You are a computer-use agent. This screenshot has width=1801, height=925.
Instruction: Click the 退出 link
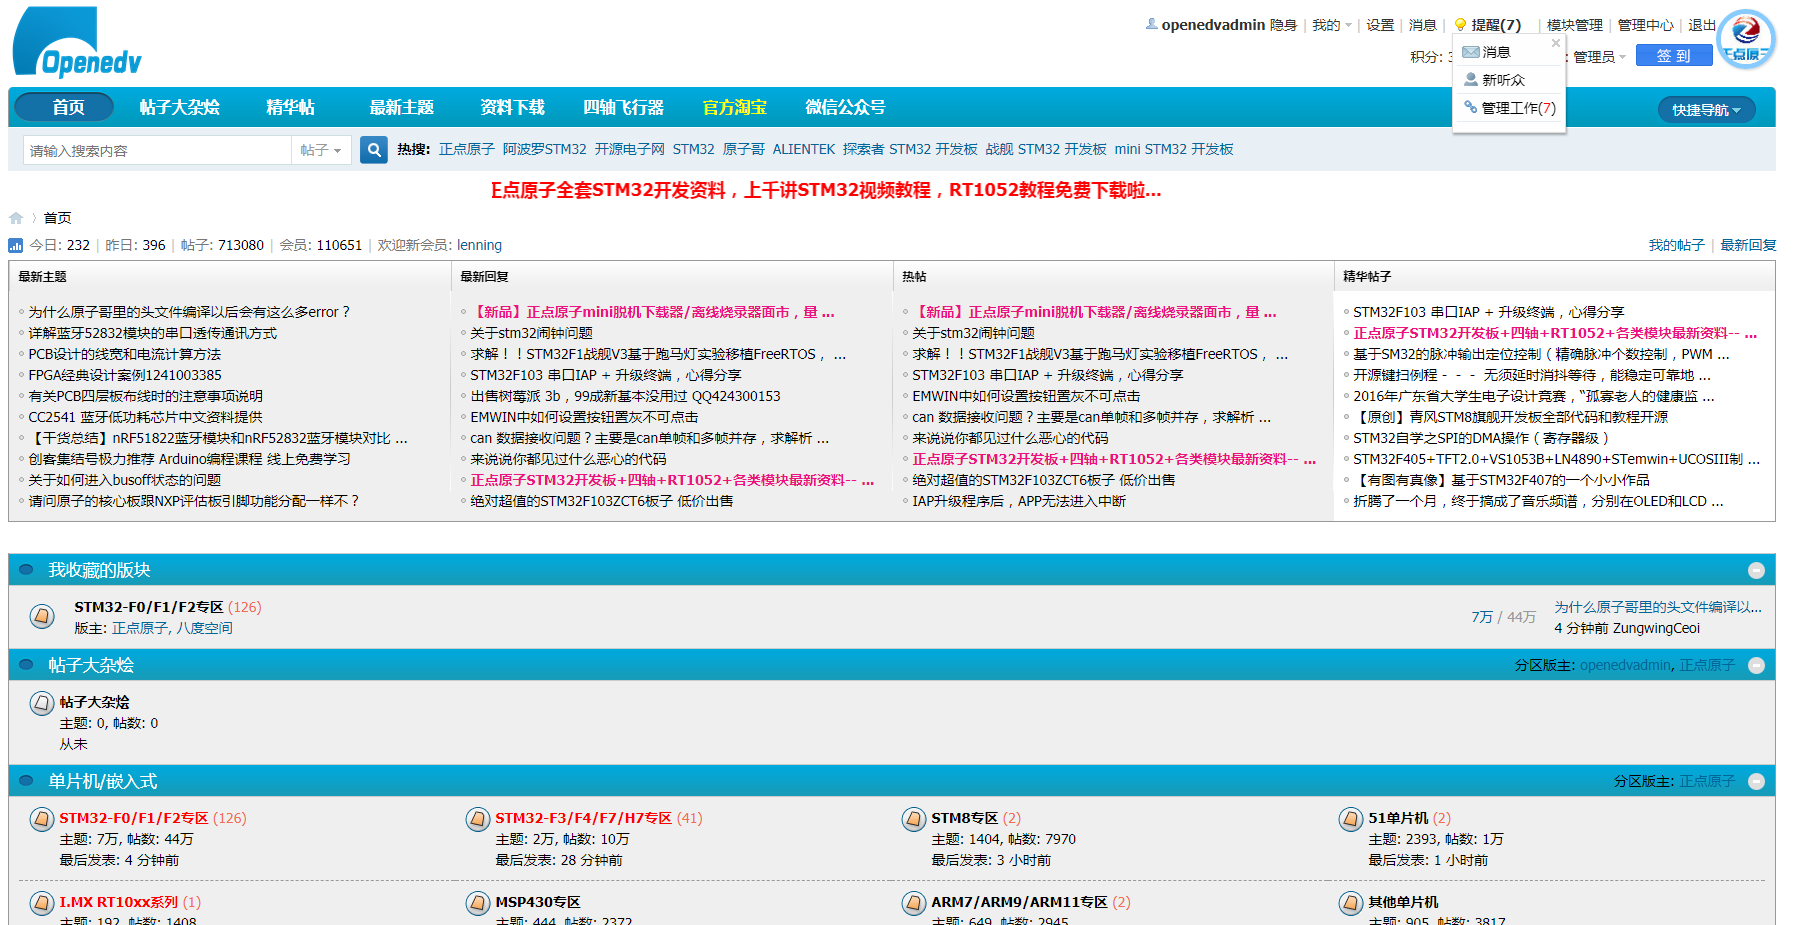click(x=1702, y=25)
